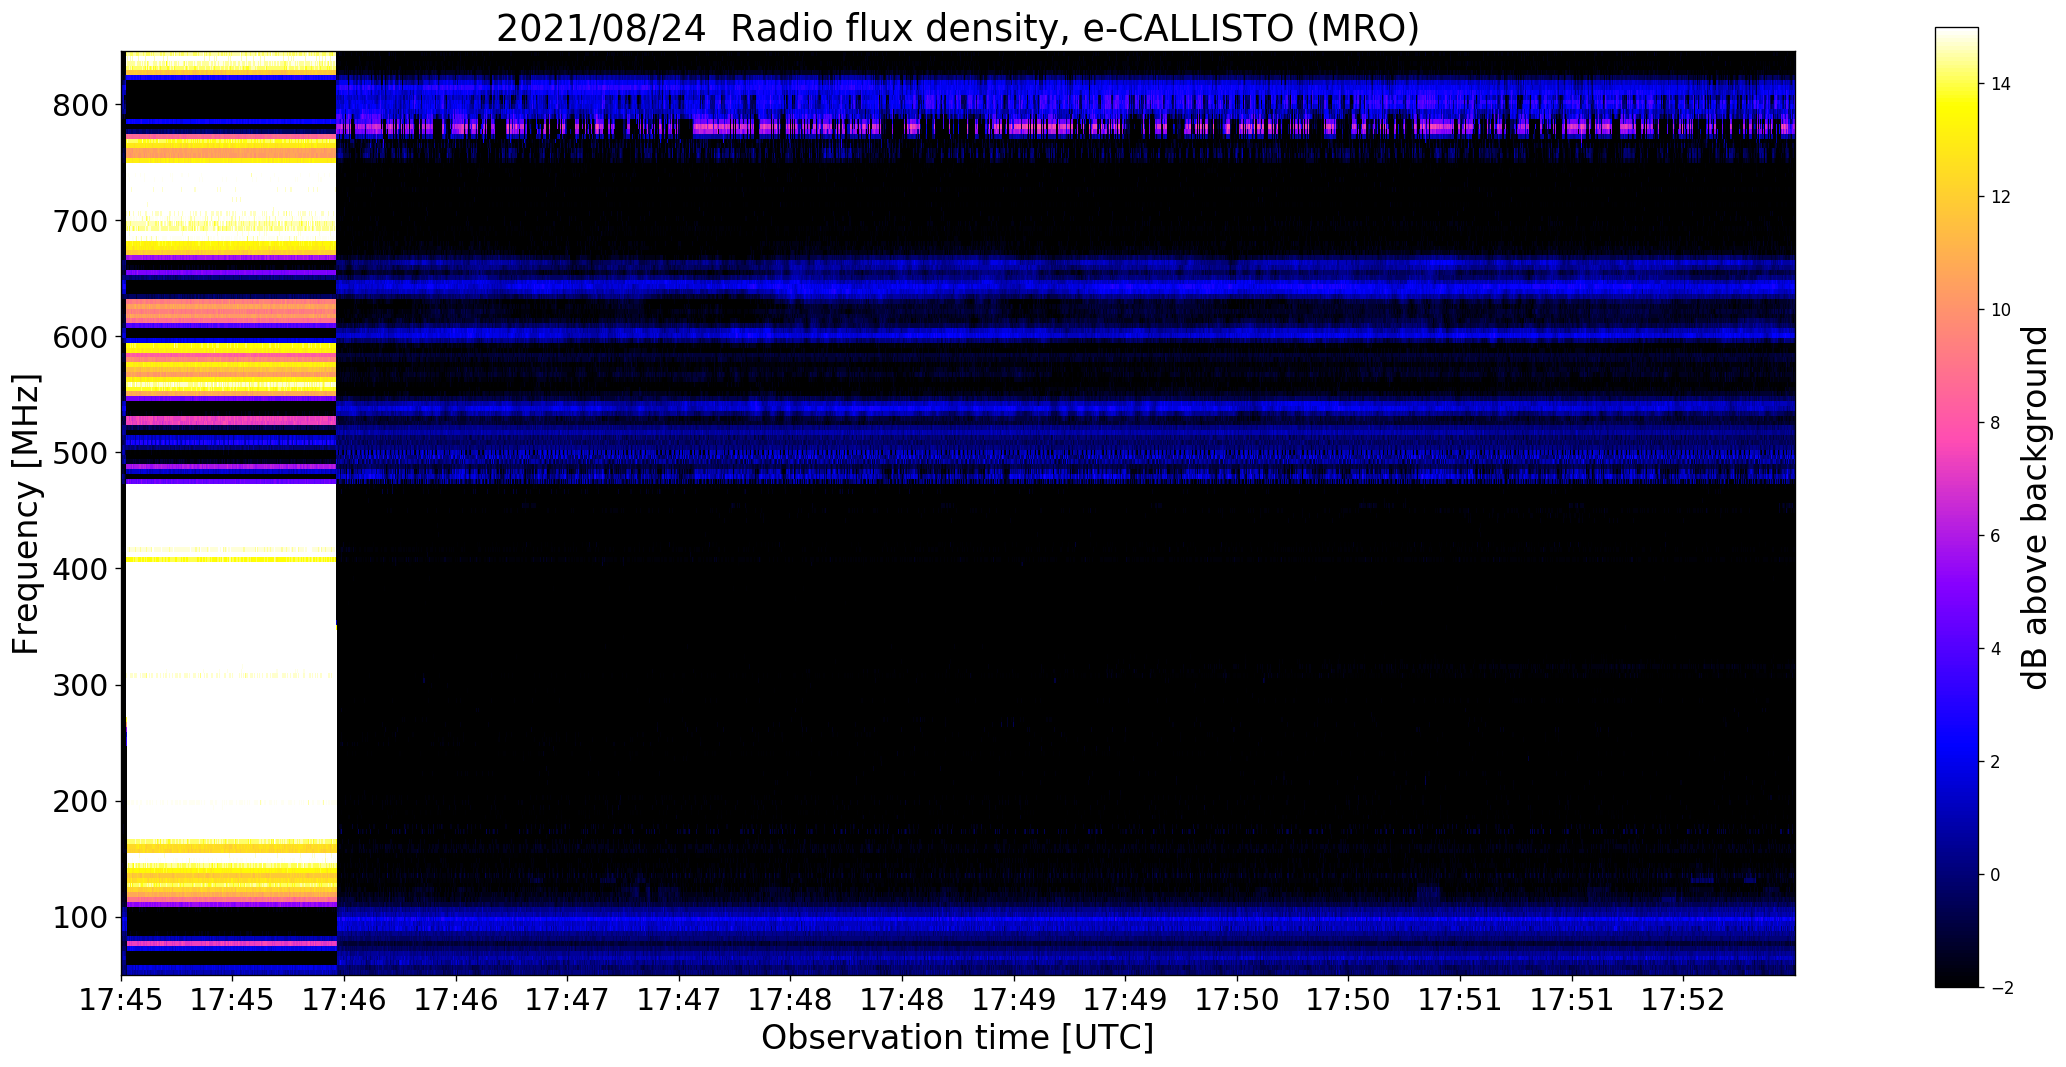This screenshot has height=1067, width=2066.
Task: Click the colorbar tick value 6
Action: (1995, 536)
